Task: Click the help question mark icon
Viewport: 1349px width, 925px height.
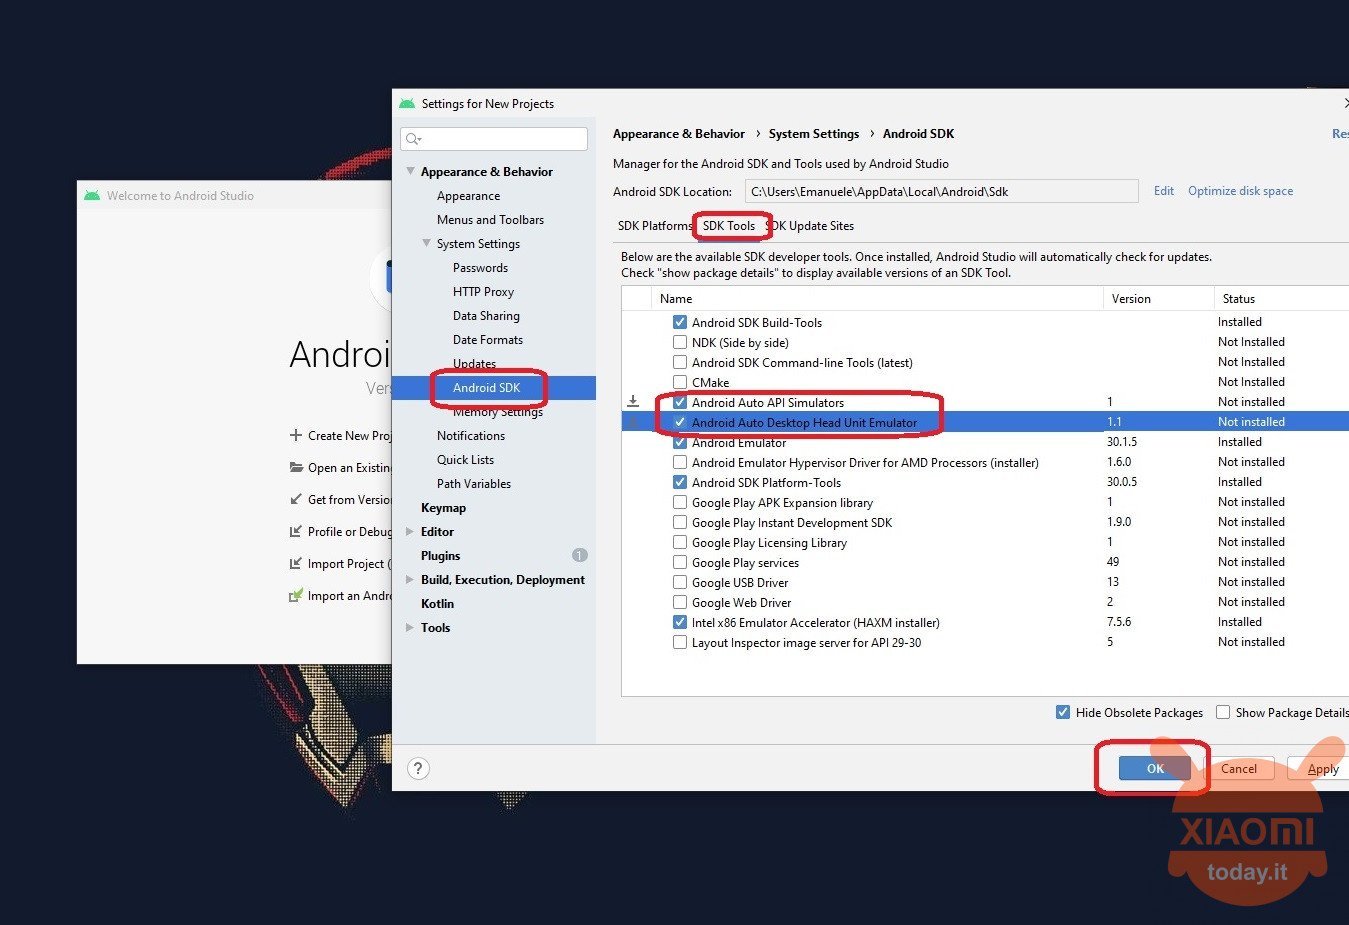Action: [x=418, y=768]
